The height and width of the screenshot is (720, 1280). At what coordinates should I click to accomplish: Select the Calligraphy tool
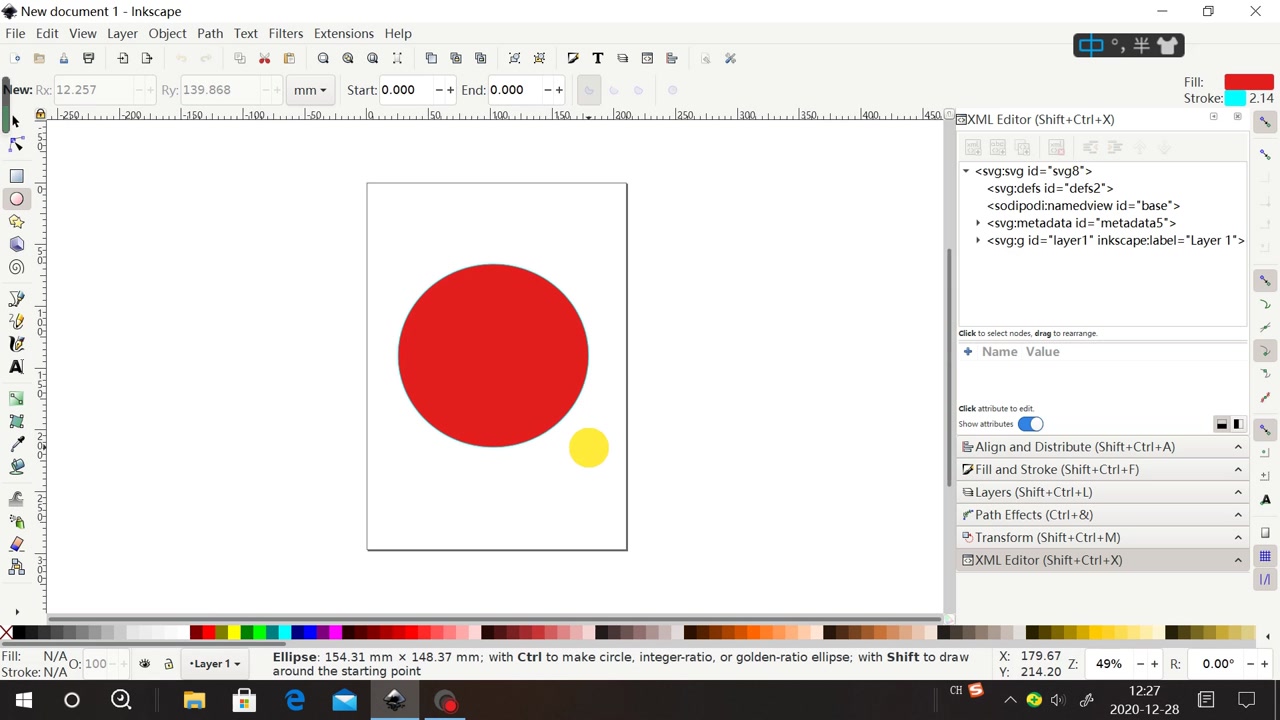[x=16, y=344]
